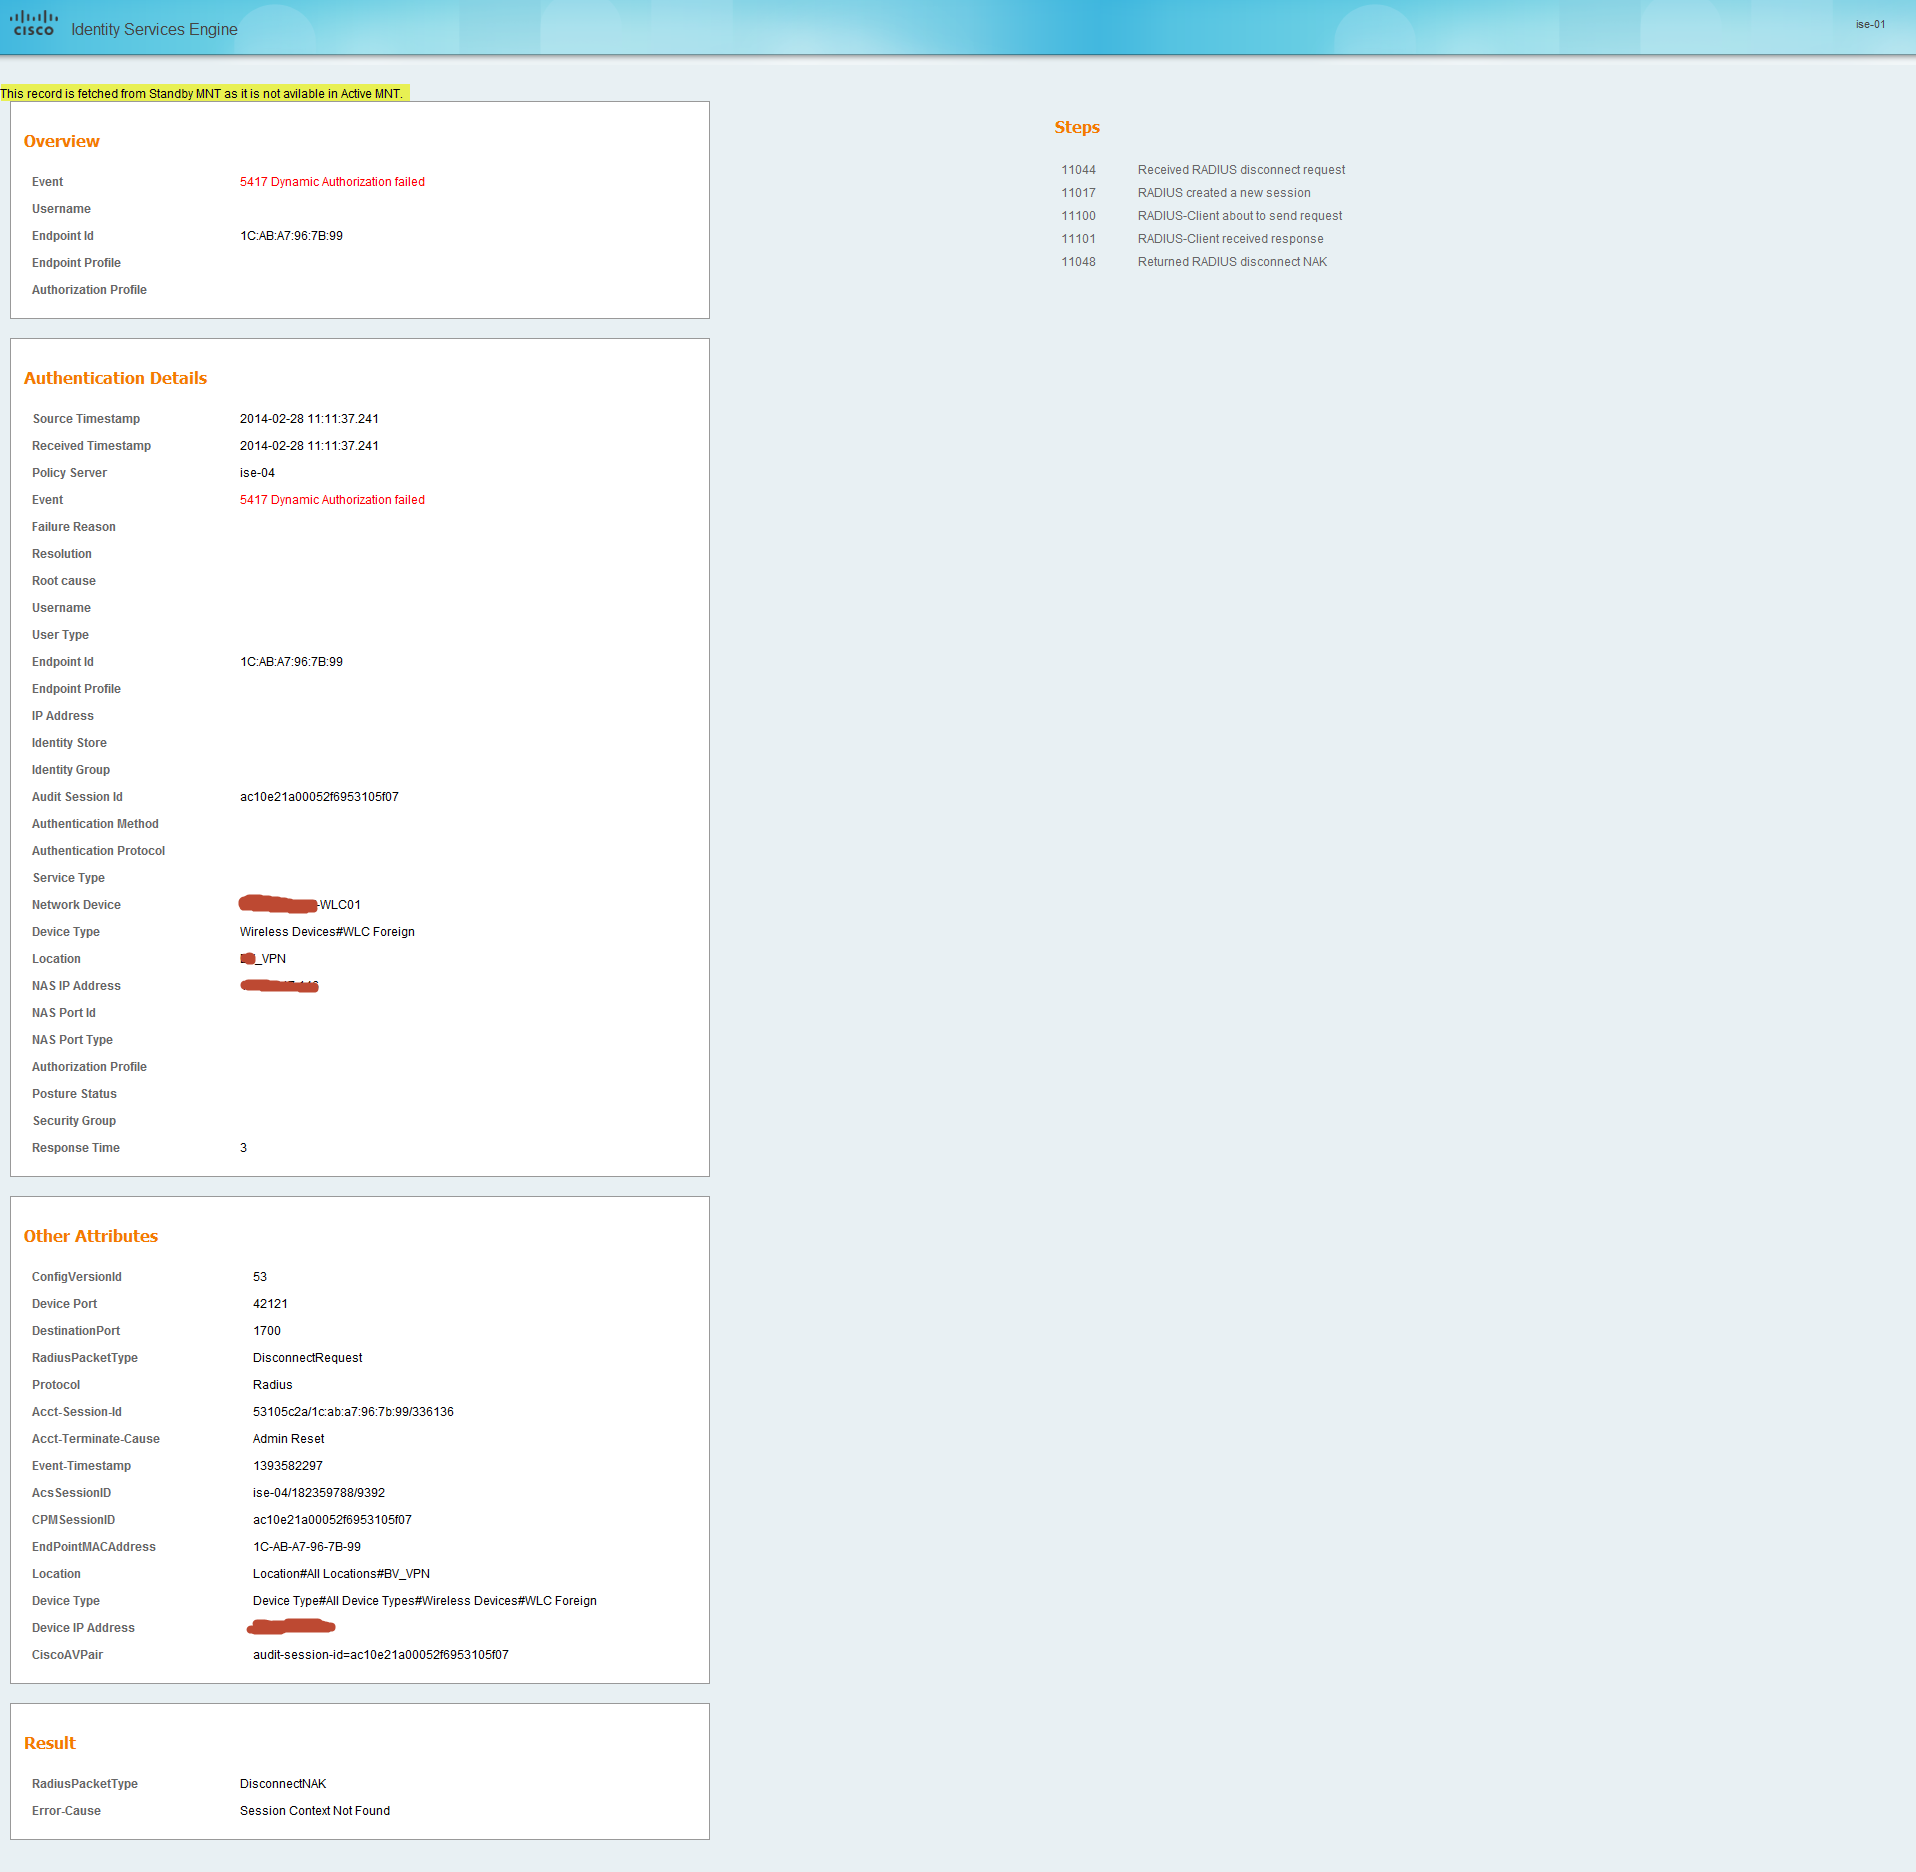Click Network Device value ending WLC01
The height and width of the screenshot is (1872, 1916).
(x=300, y=905)
